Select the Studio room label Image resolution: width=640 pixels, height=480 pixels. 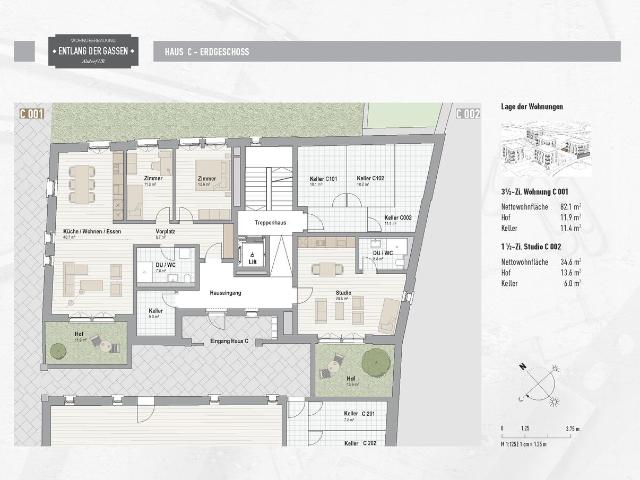[342, 293]
